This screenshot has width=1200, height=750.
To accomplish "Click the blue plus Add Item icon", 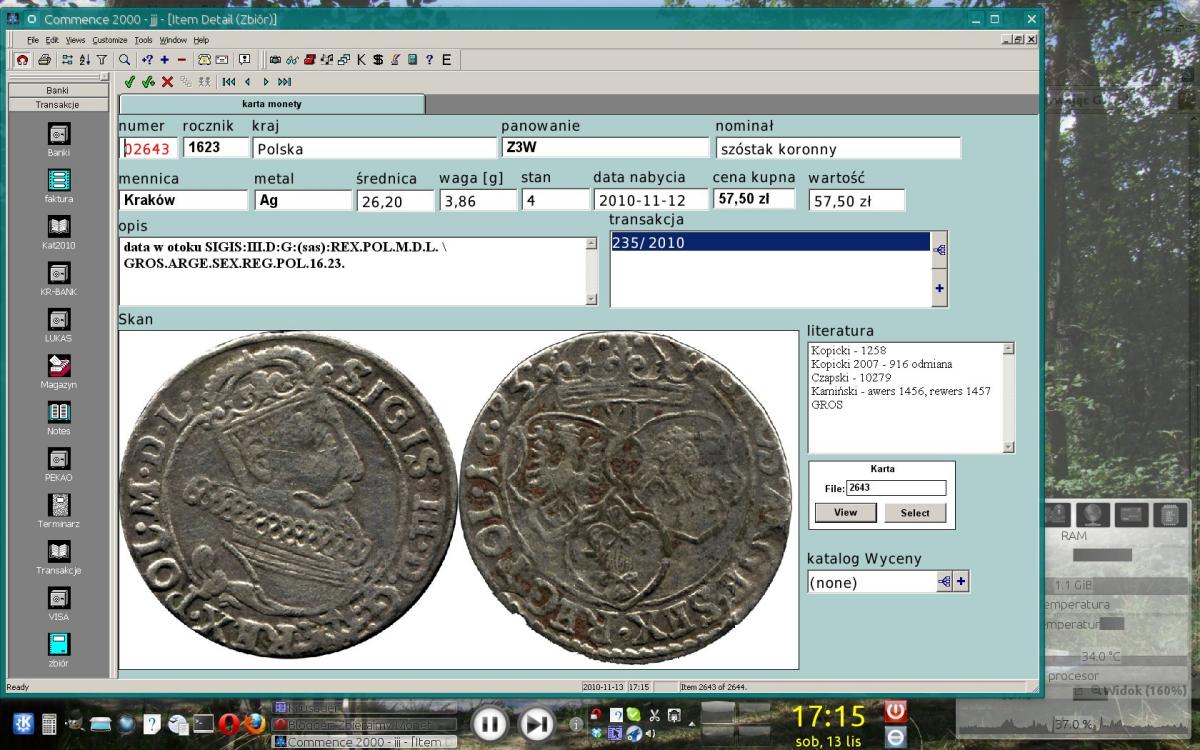I will pyautogui.click(x=164, y=60).
